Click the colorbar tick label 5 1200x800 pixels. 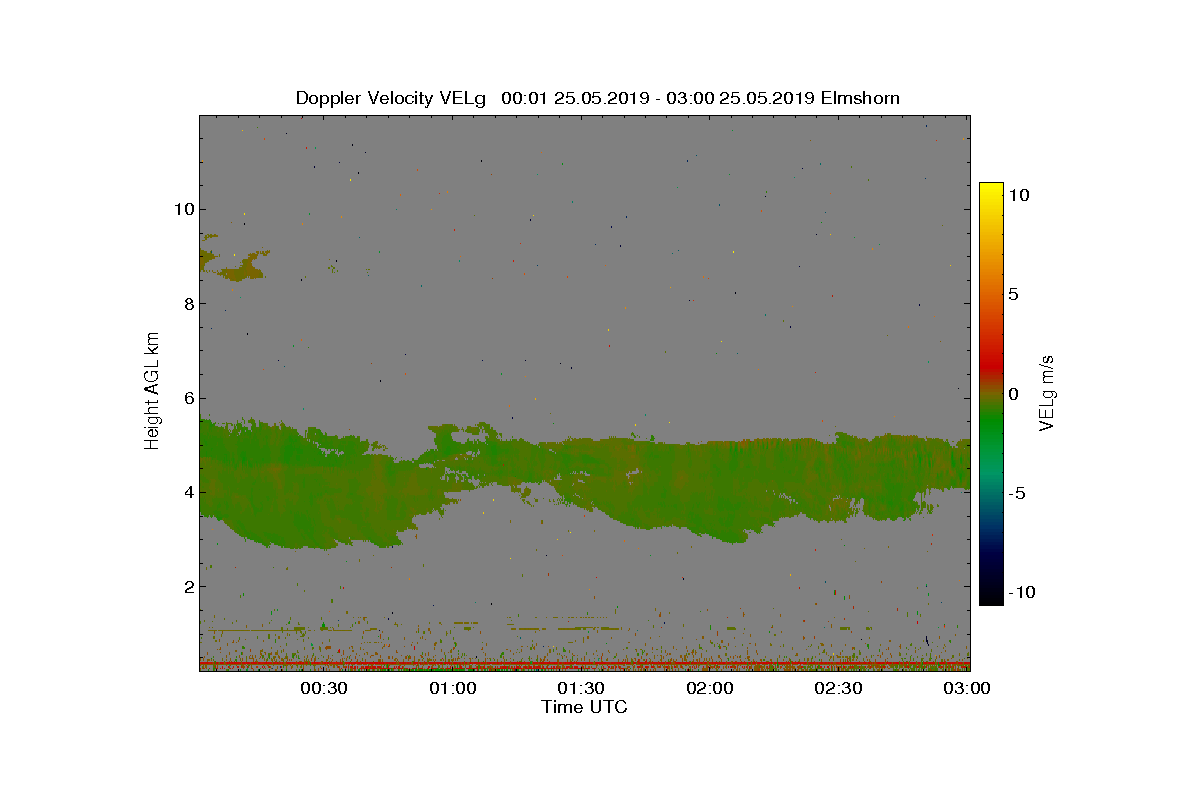[1013, 295]
